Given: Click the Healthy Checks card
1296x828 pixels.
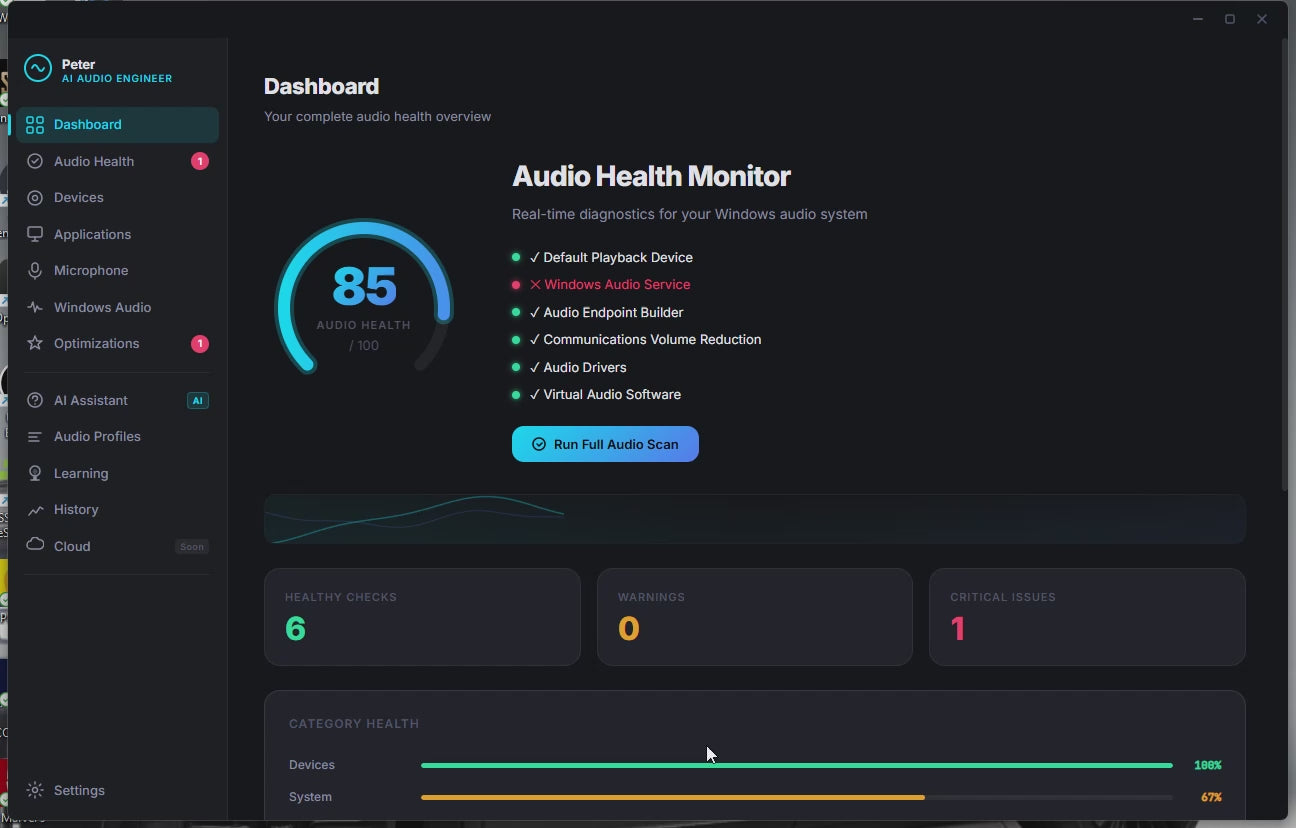Looking at the screenshot, I should pyautogui.click(x=422, y=617).
